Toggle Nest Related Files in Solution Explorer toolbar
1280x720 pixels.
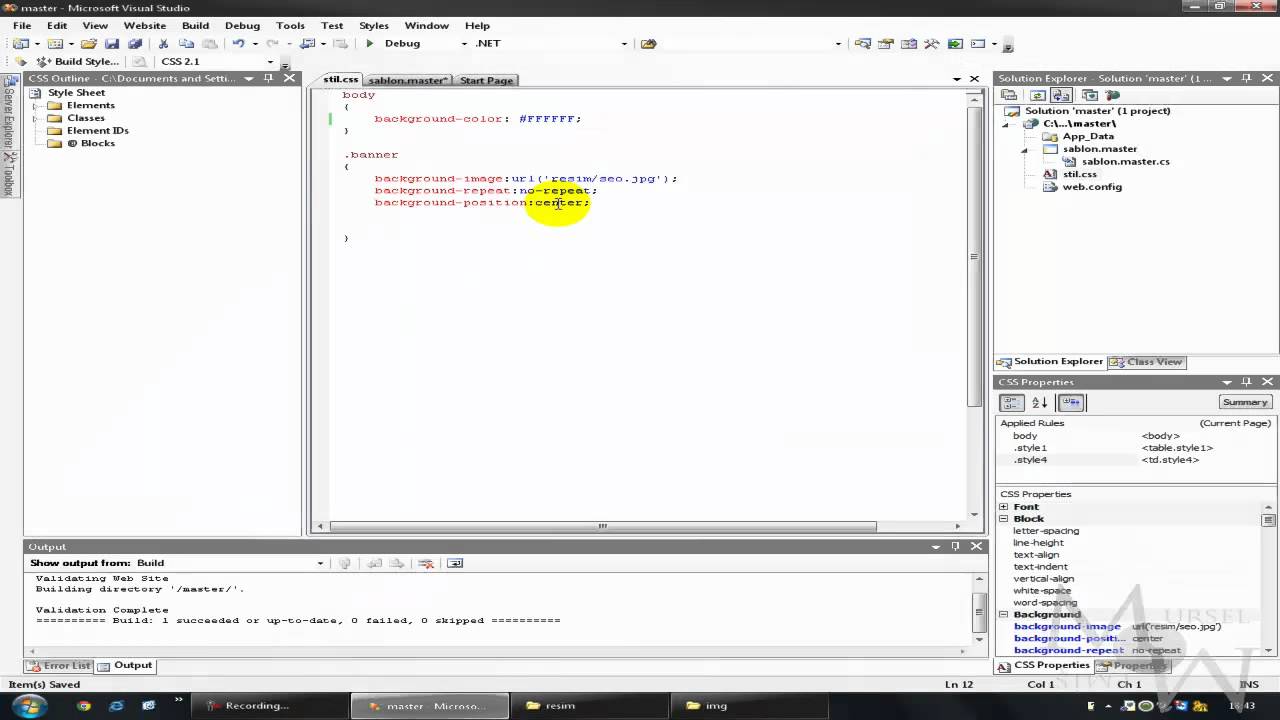click(x=1062, y=95)
